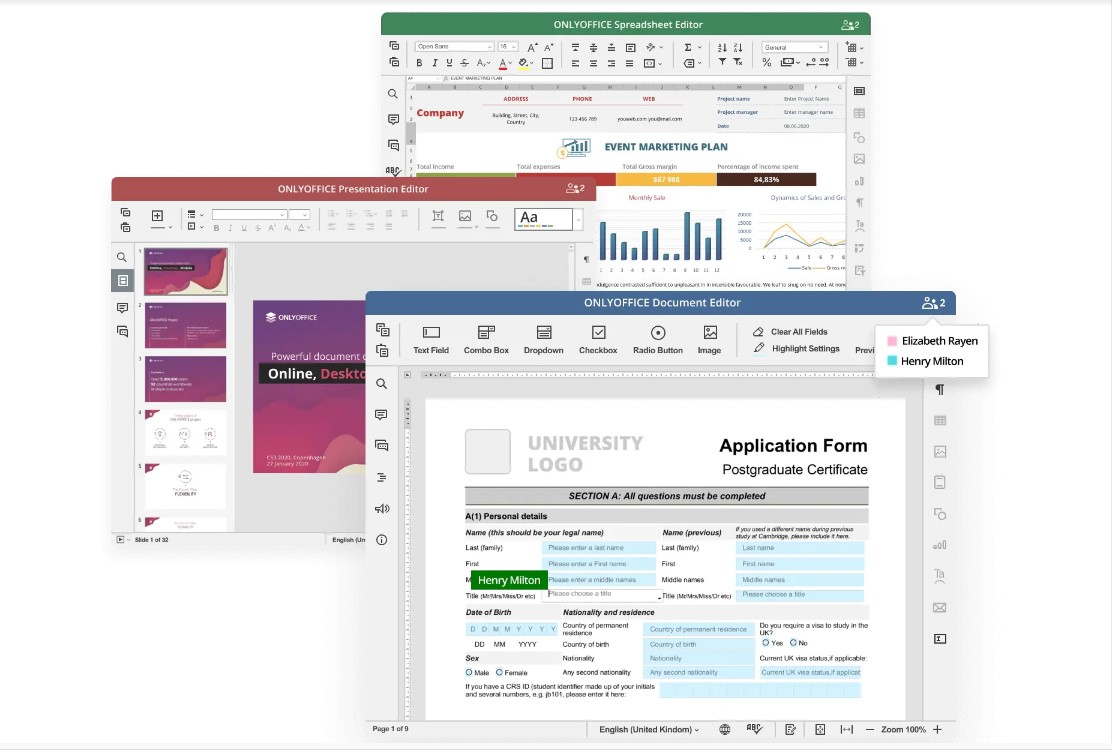Select the Female radio button

click(x=499, y=672)
